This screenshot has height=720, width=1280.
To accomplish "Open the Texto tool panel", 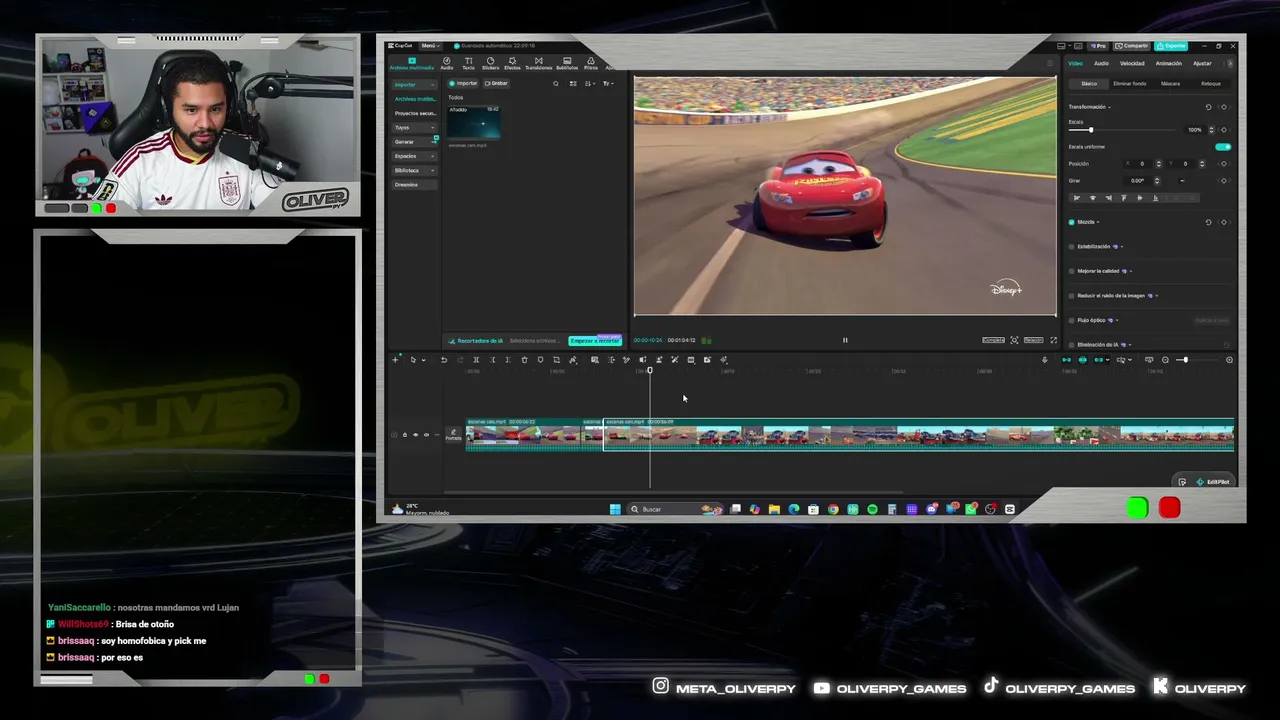I will [468, 63].
